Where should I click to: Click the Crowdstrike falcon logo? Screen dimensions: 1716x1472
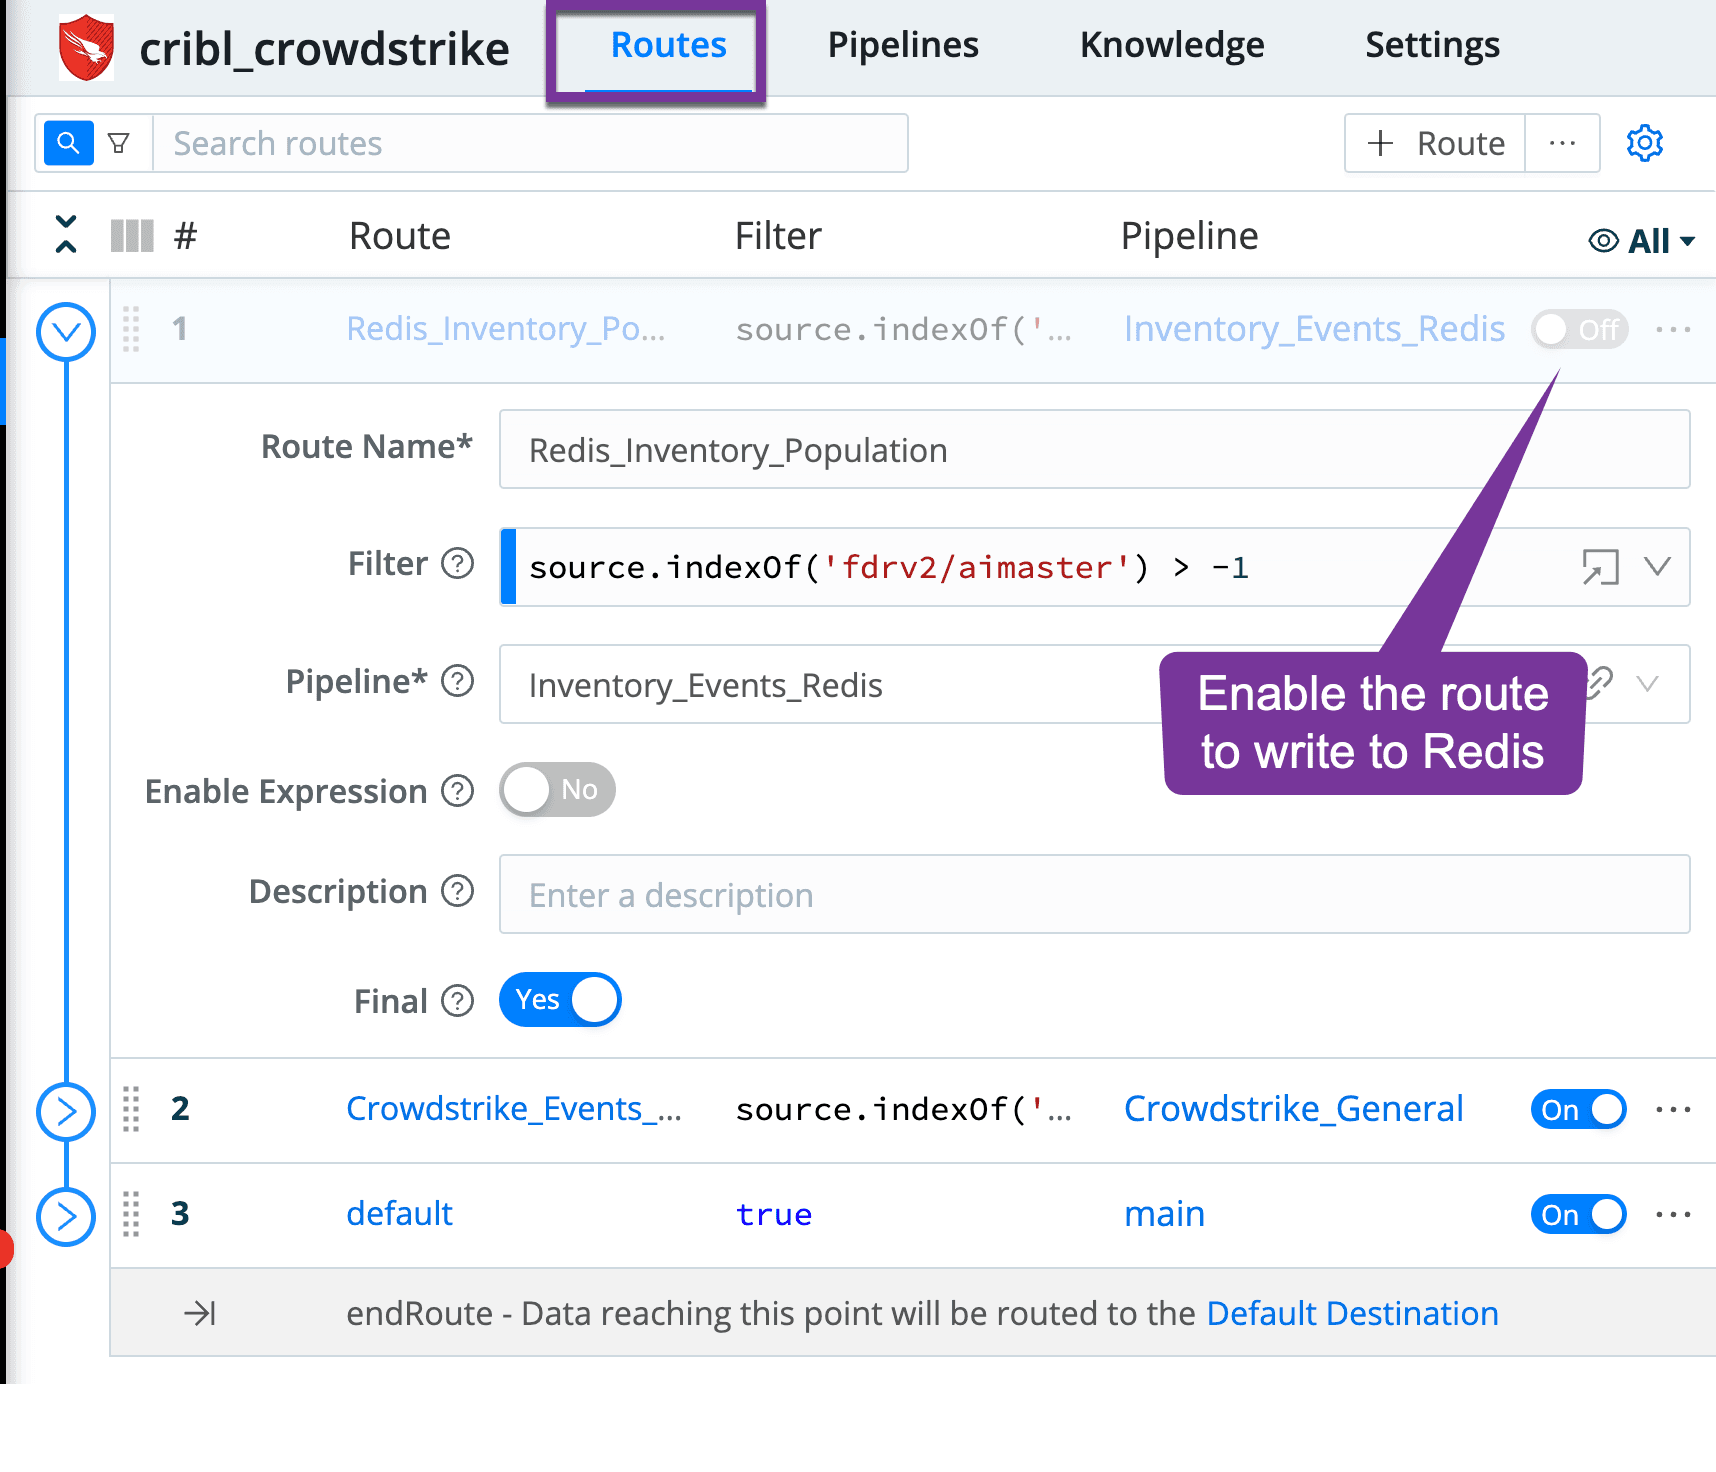click(86, 47)
